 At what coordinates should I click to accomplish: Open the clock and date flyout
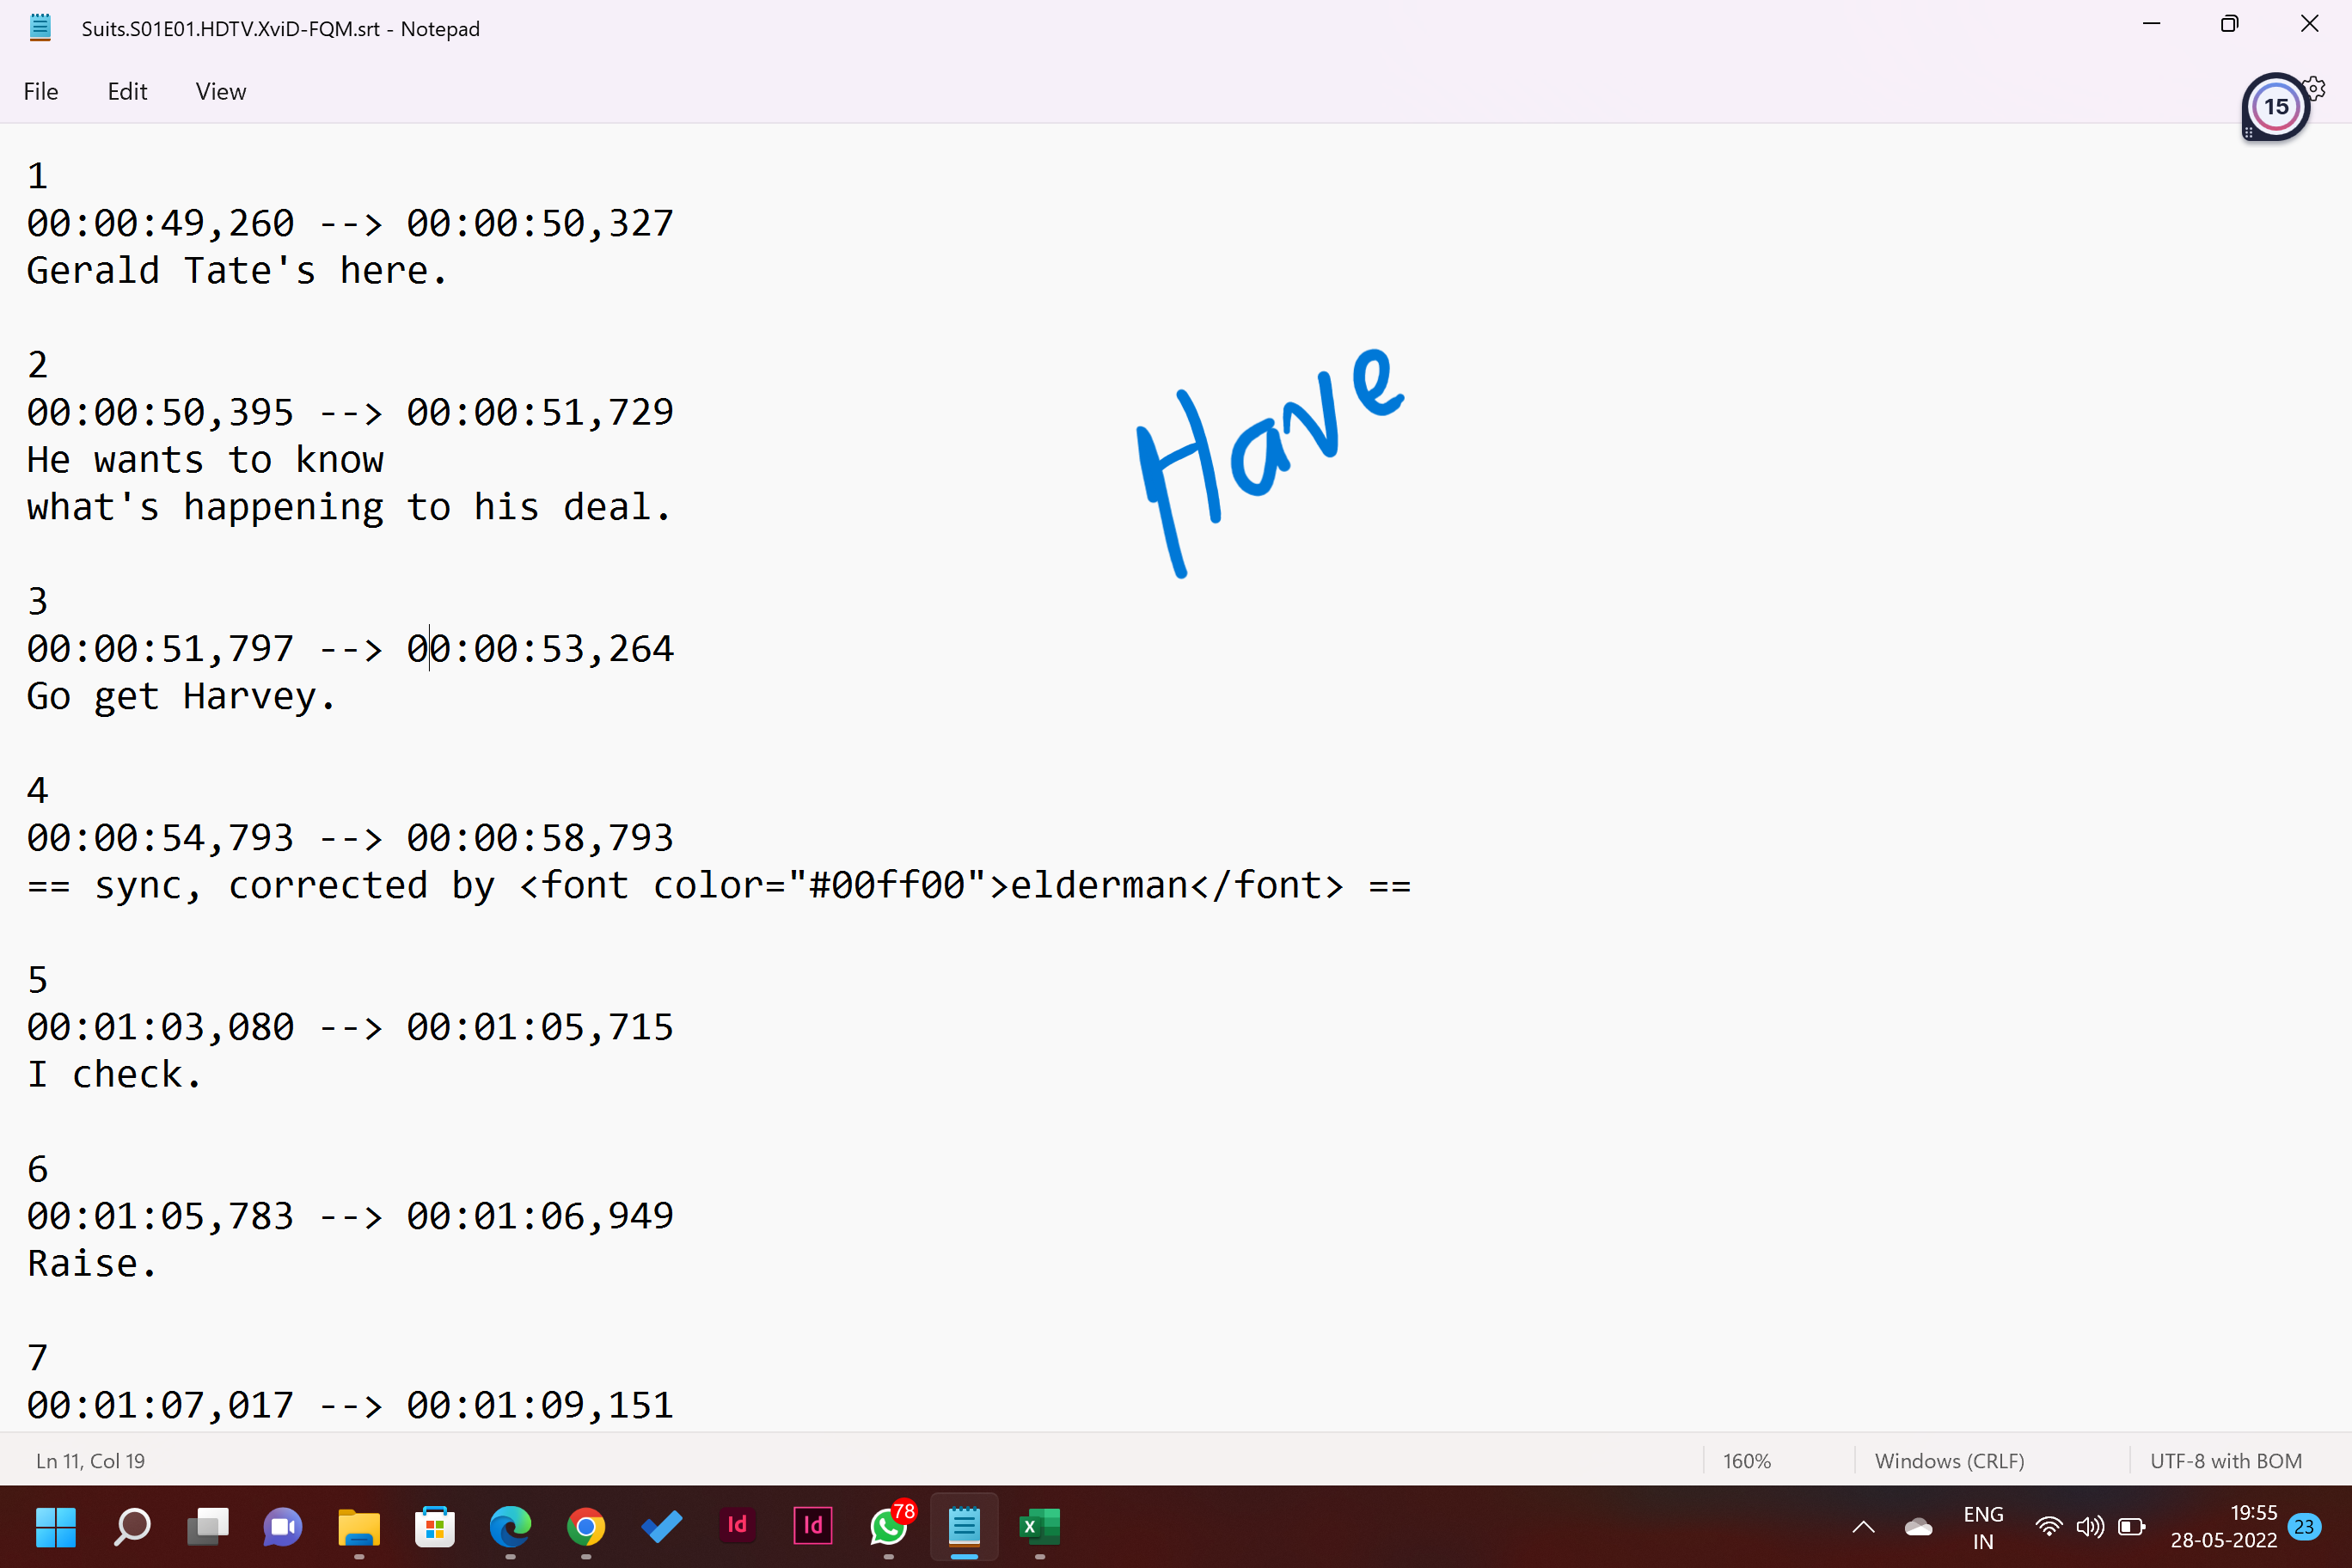[2223, 1526]
